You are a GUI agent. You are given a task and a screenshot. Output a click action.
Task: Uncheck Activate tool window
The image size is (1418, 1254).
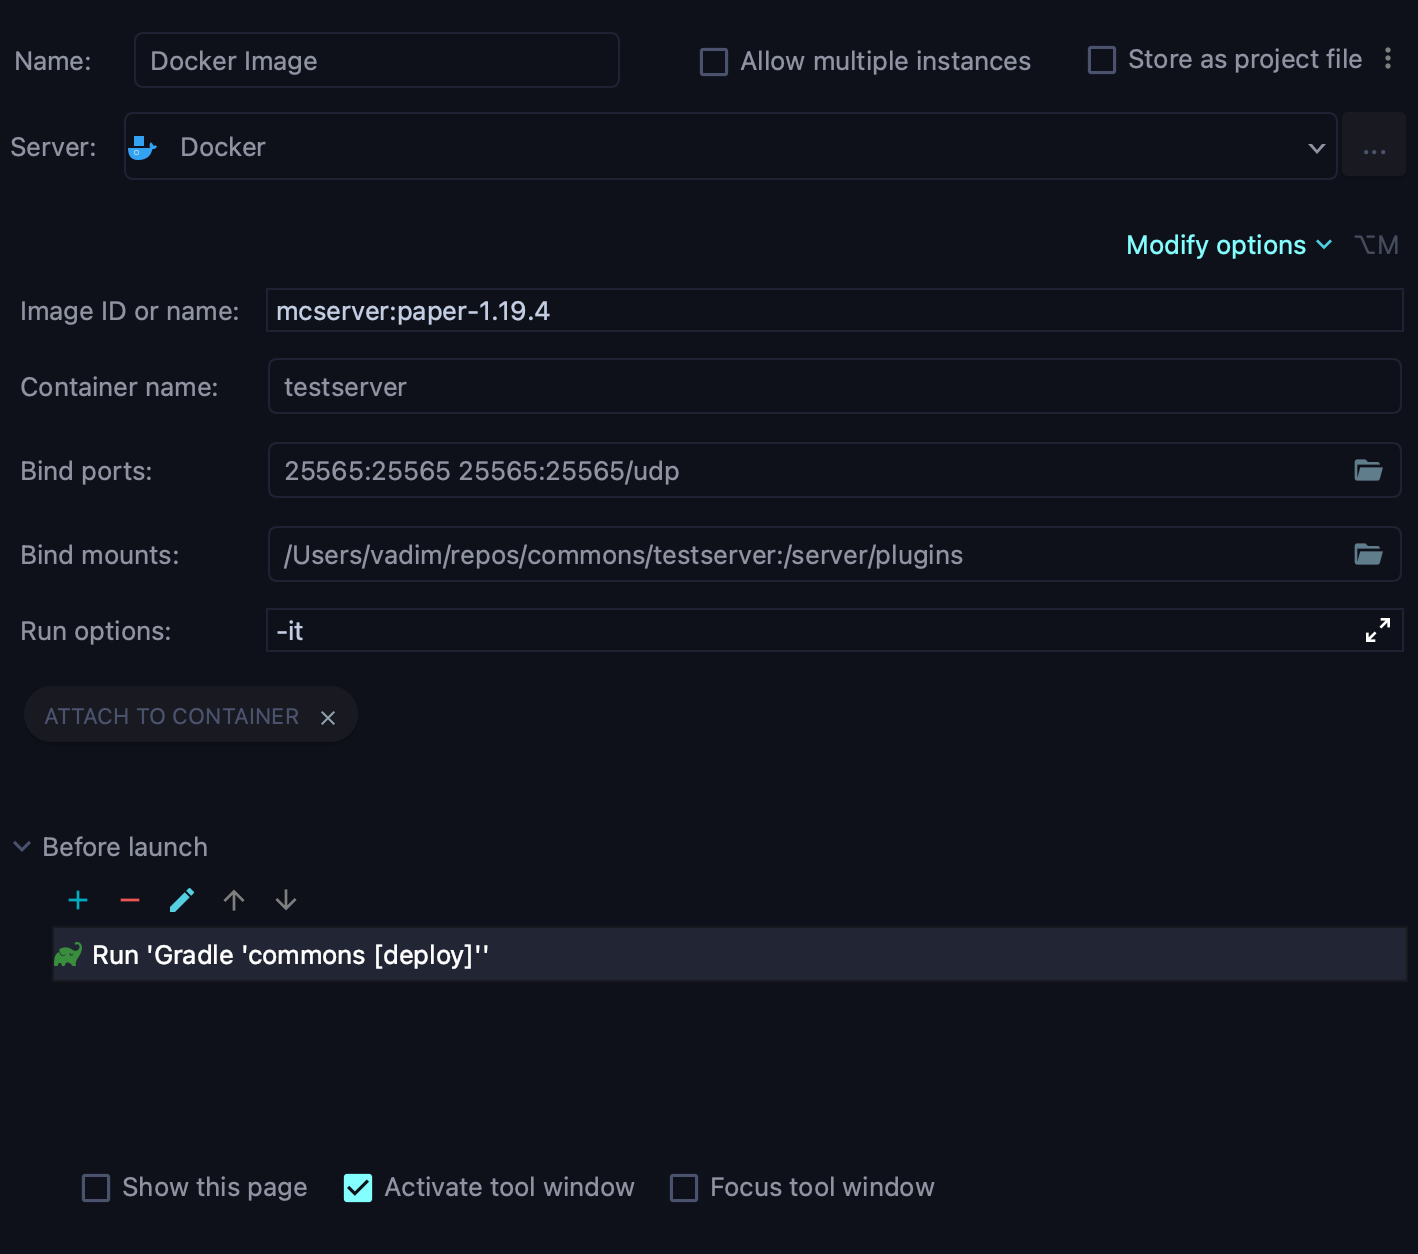coord(358,1188)
